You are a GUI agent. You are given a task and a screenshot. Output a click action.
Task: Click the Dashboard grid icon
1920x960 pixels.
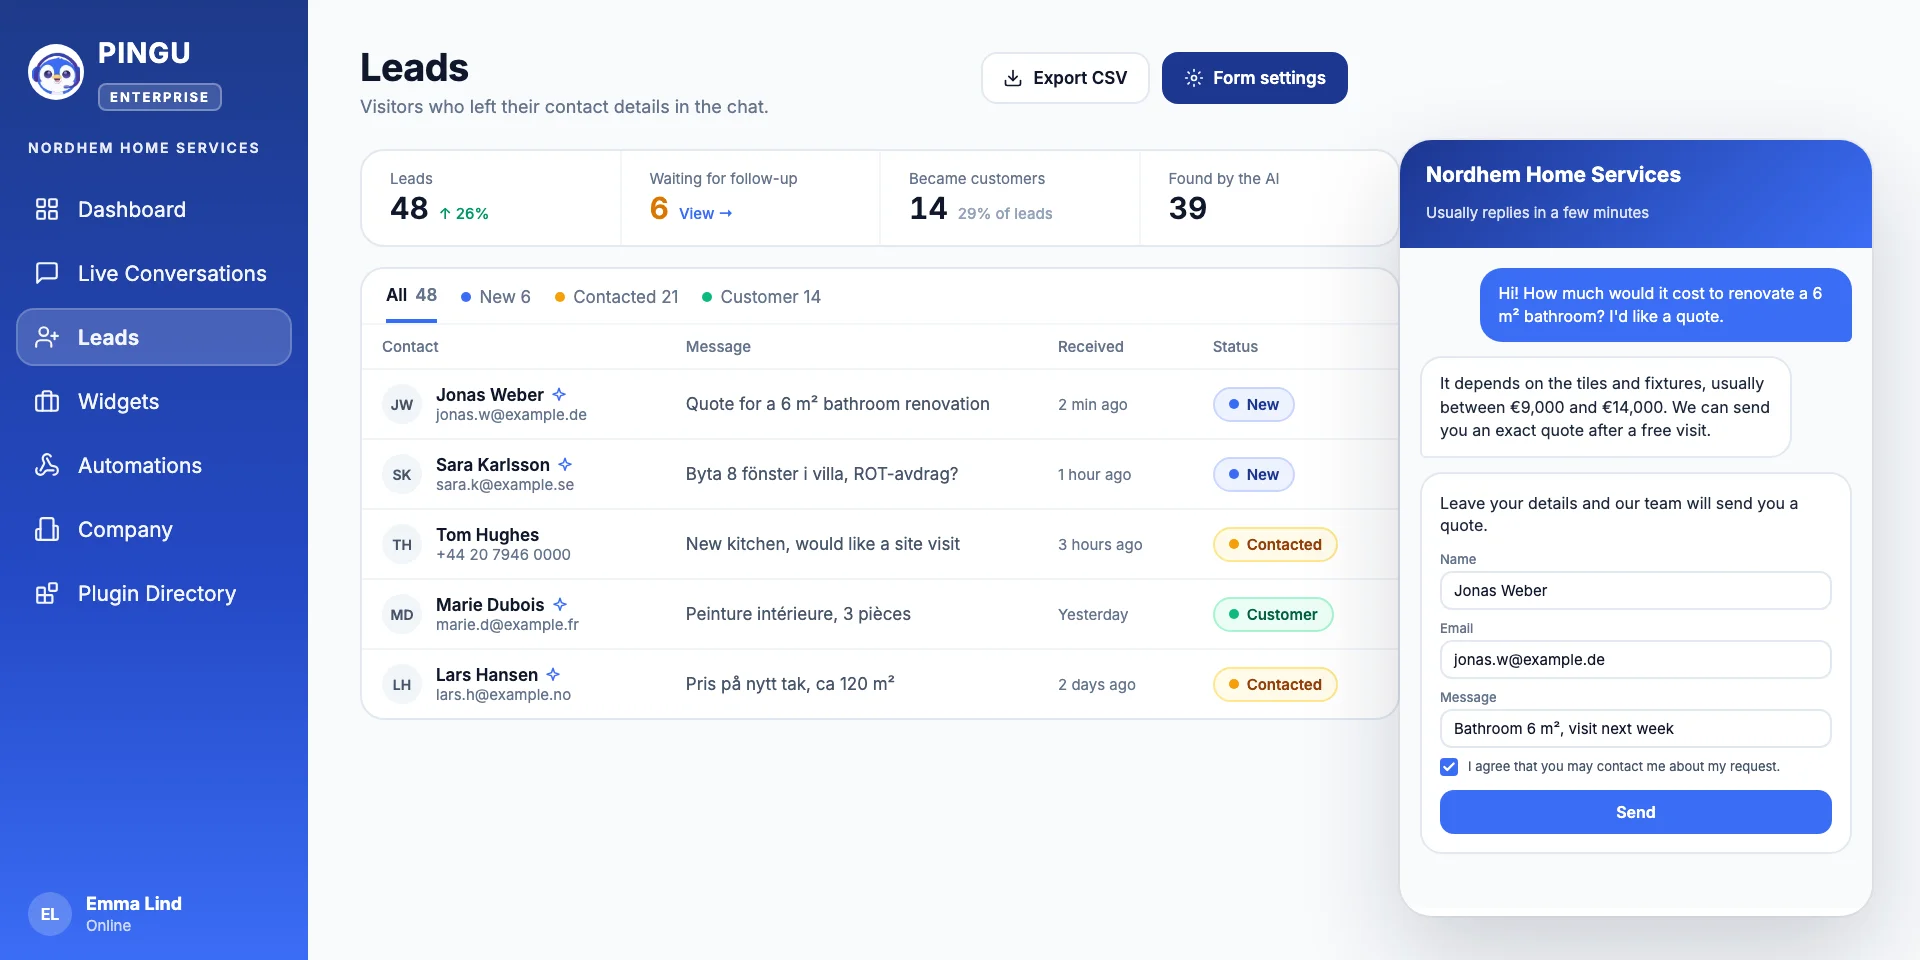[x=47, y=209]
